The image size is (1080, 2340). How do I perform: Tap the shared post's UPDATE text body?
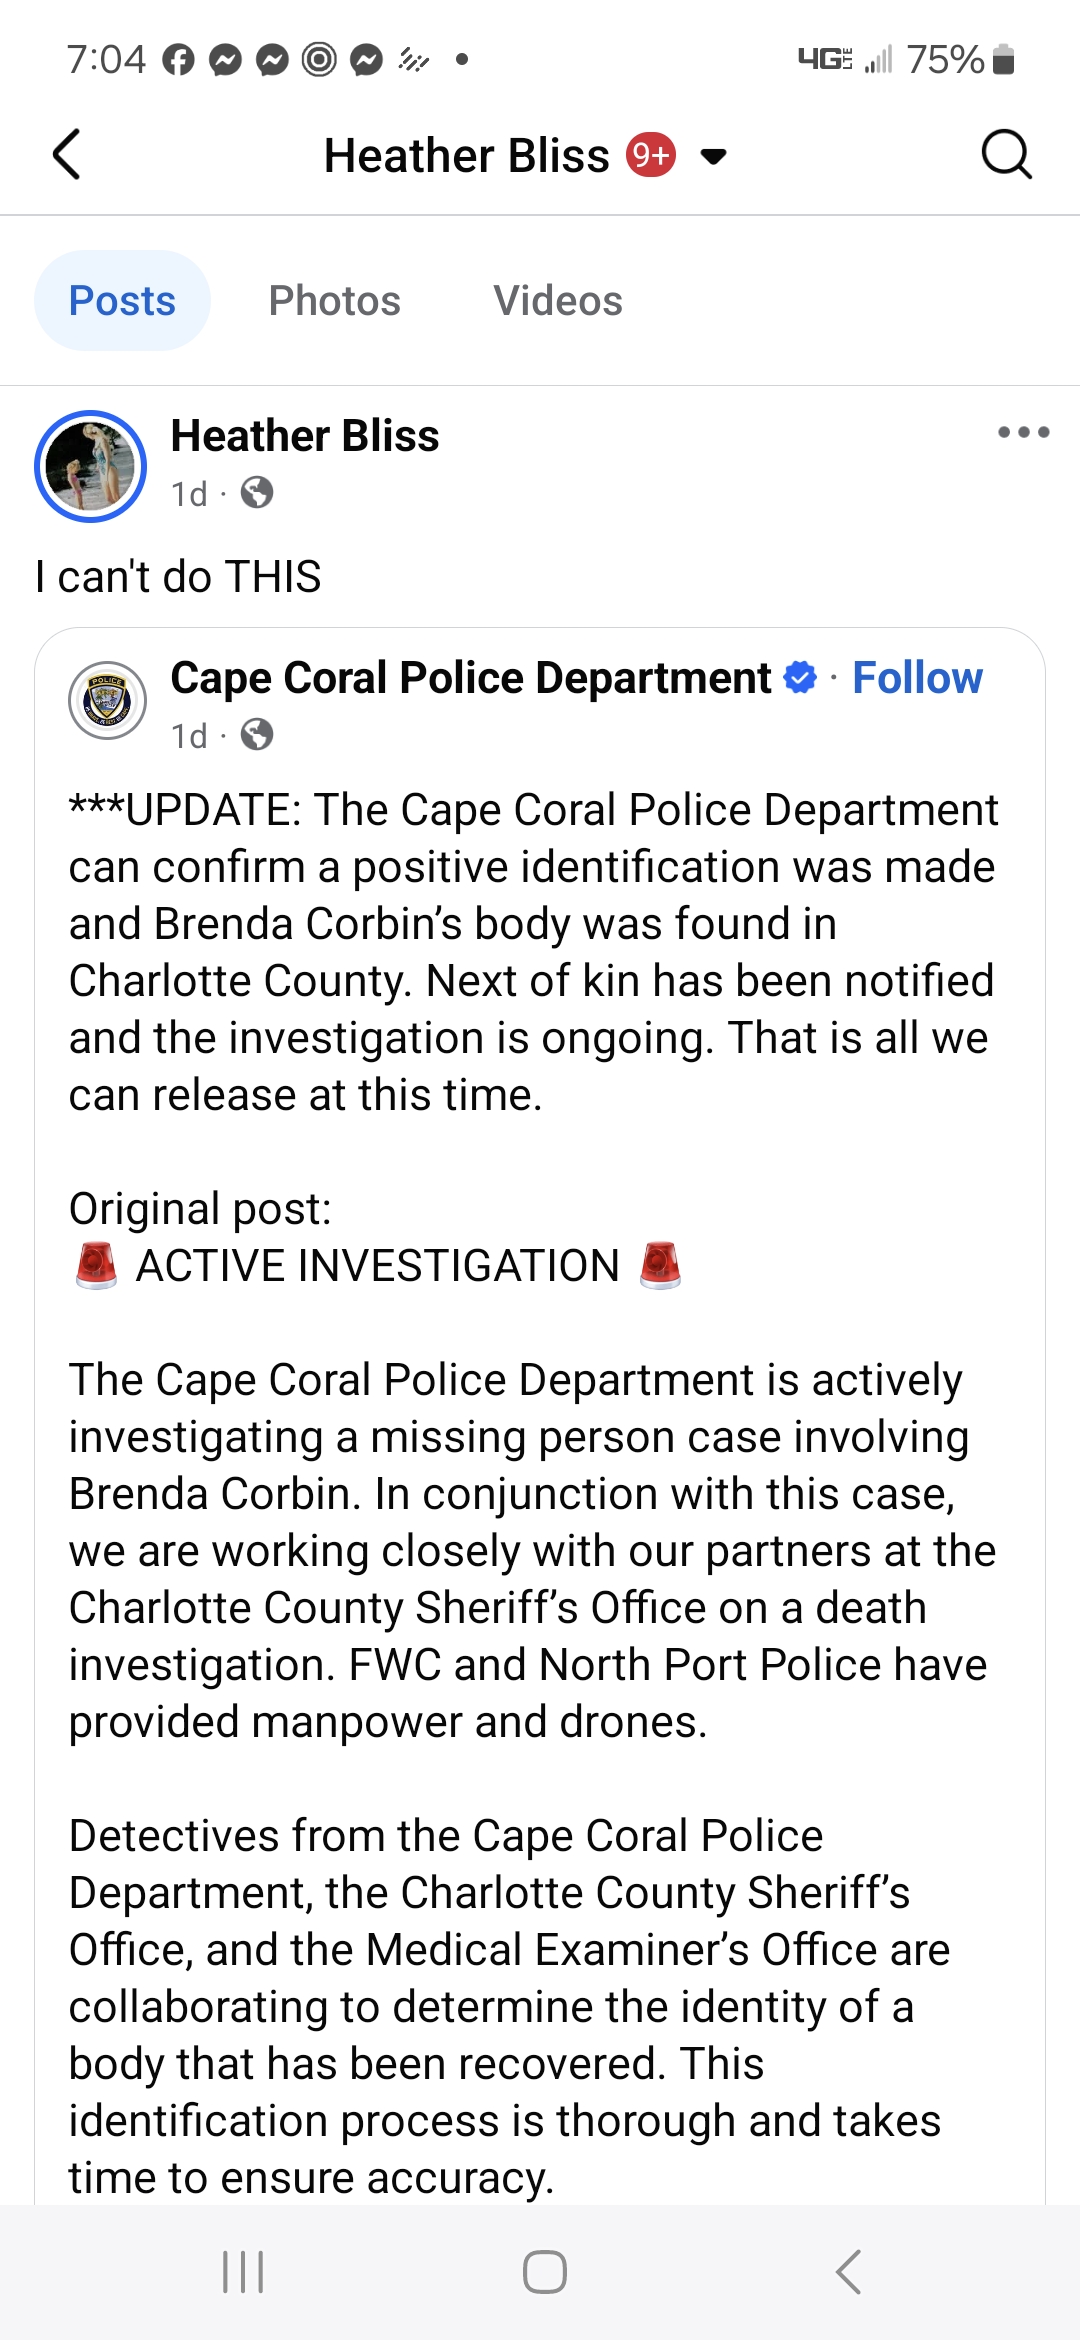[x=530, y=952]
